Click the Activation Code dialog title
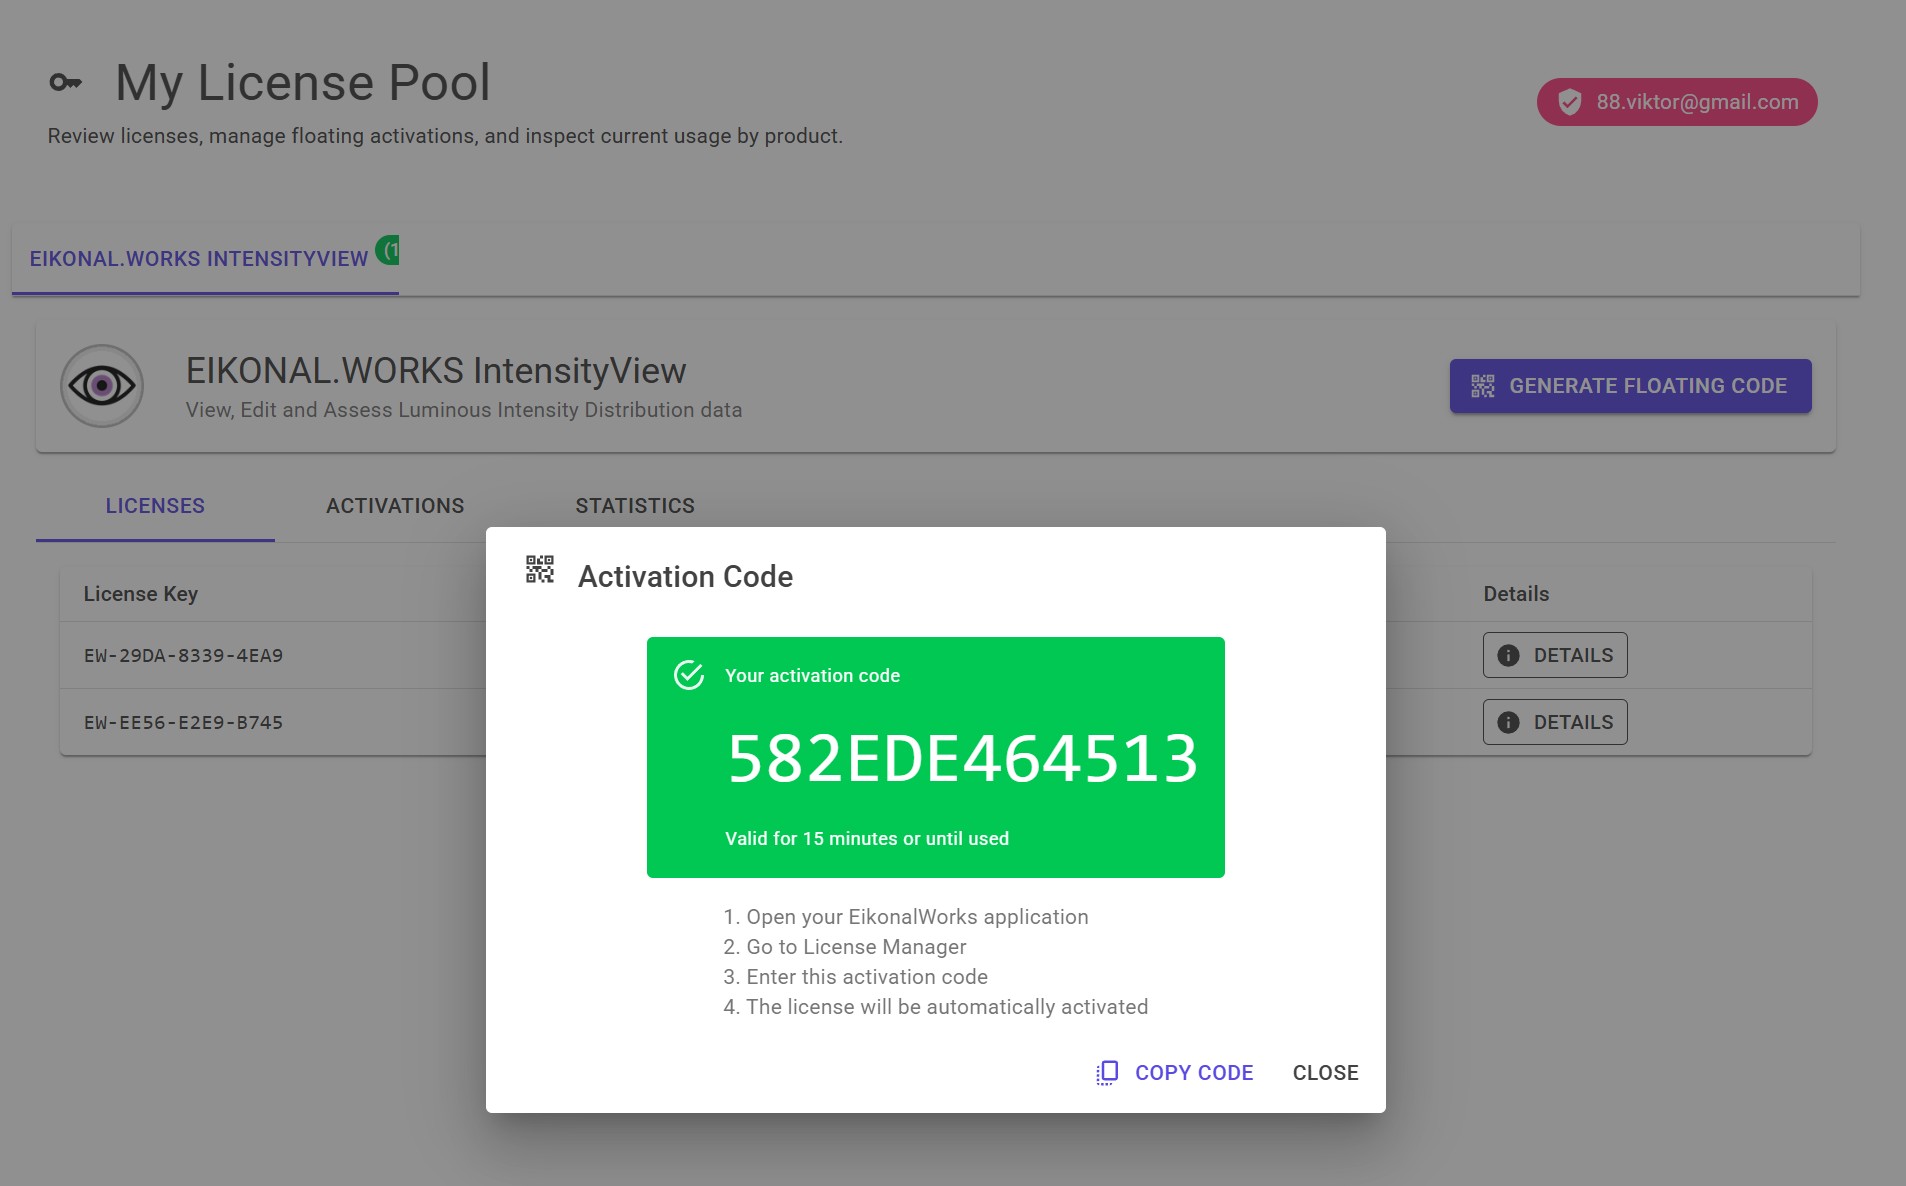 685,577
